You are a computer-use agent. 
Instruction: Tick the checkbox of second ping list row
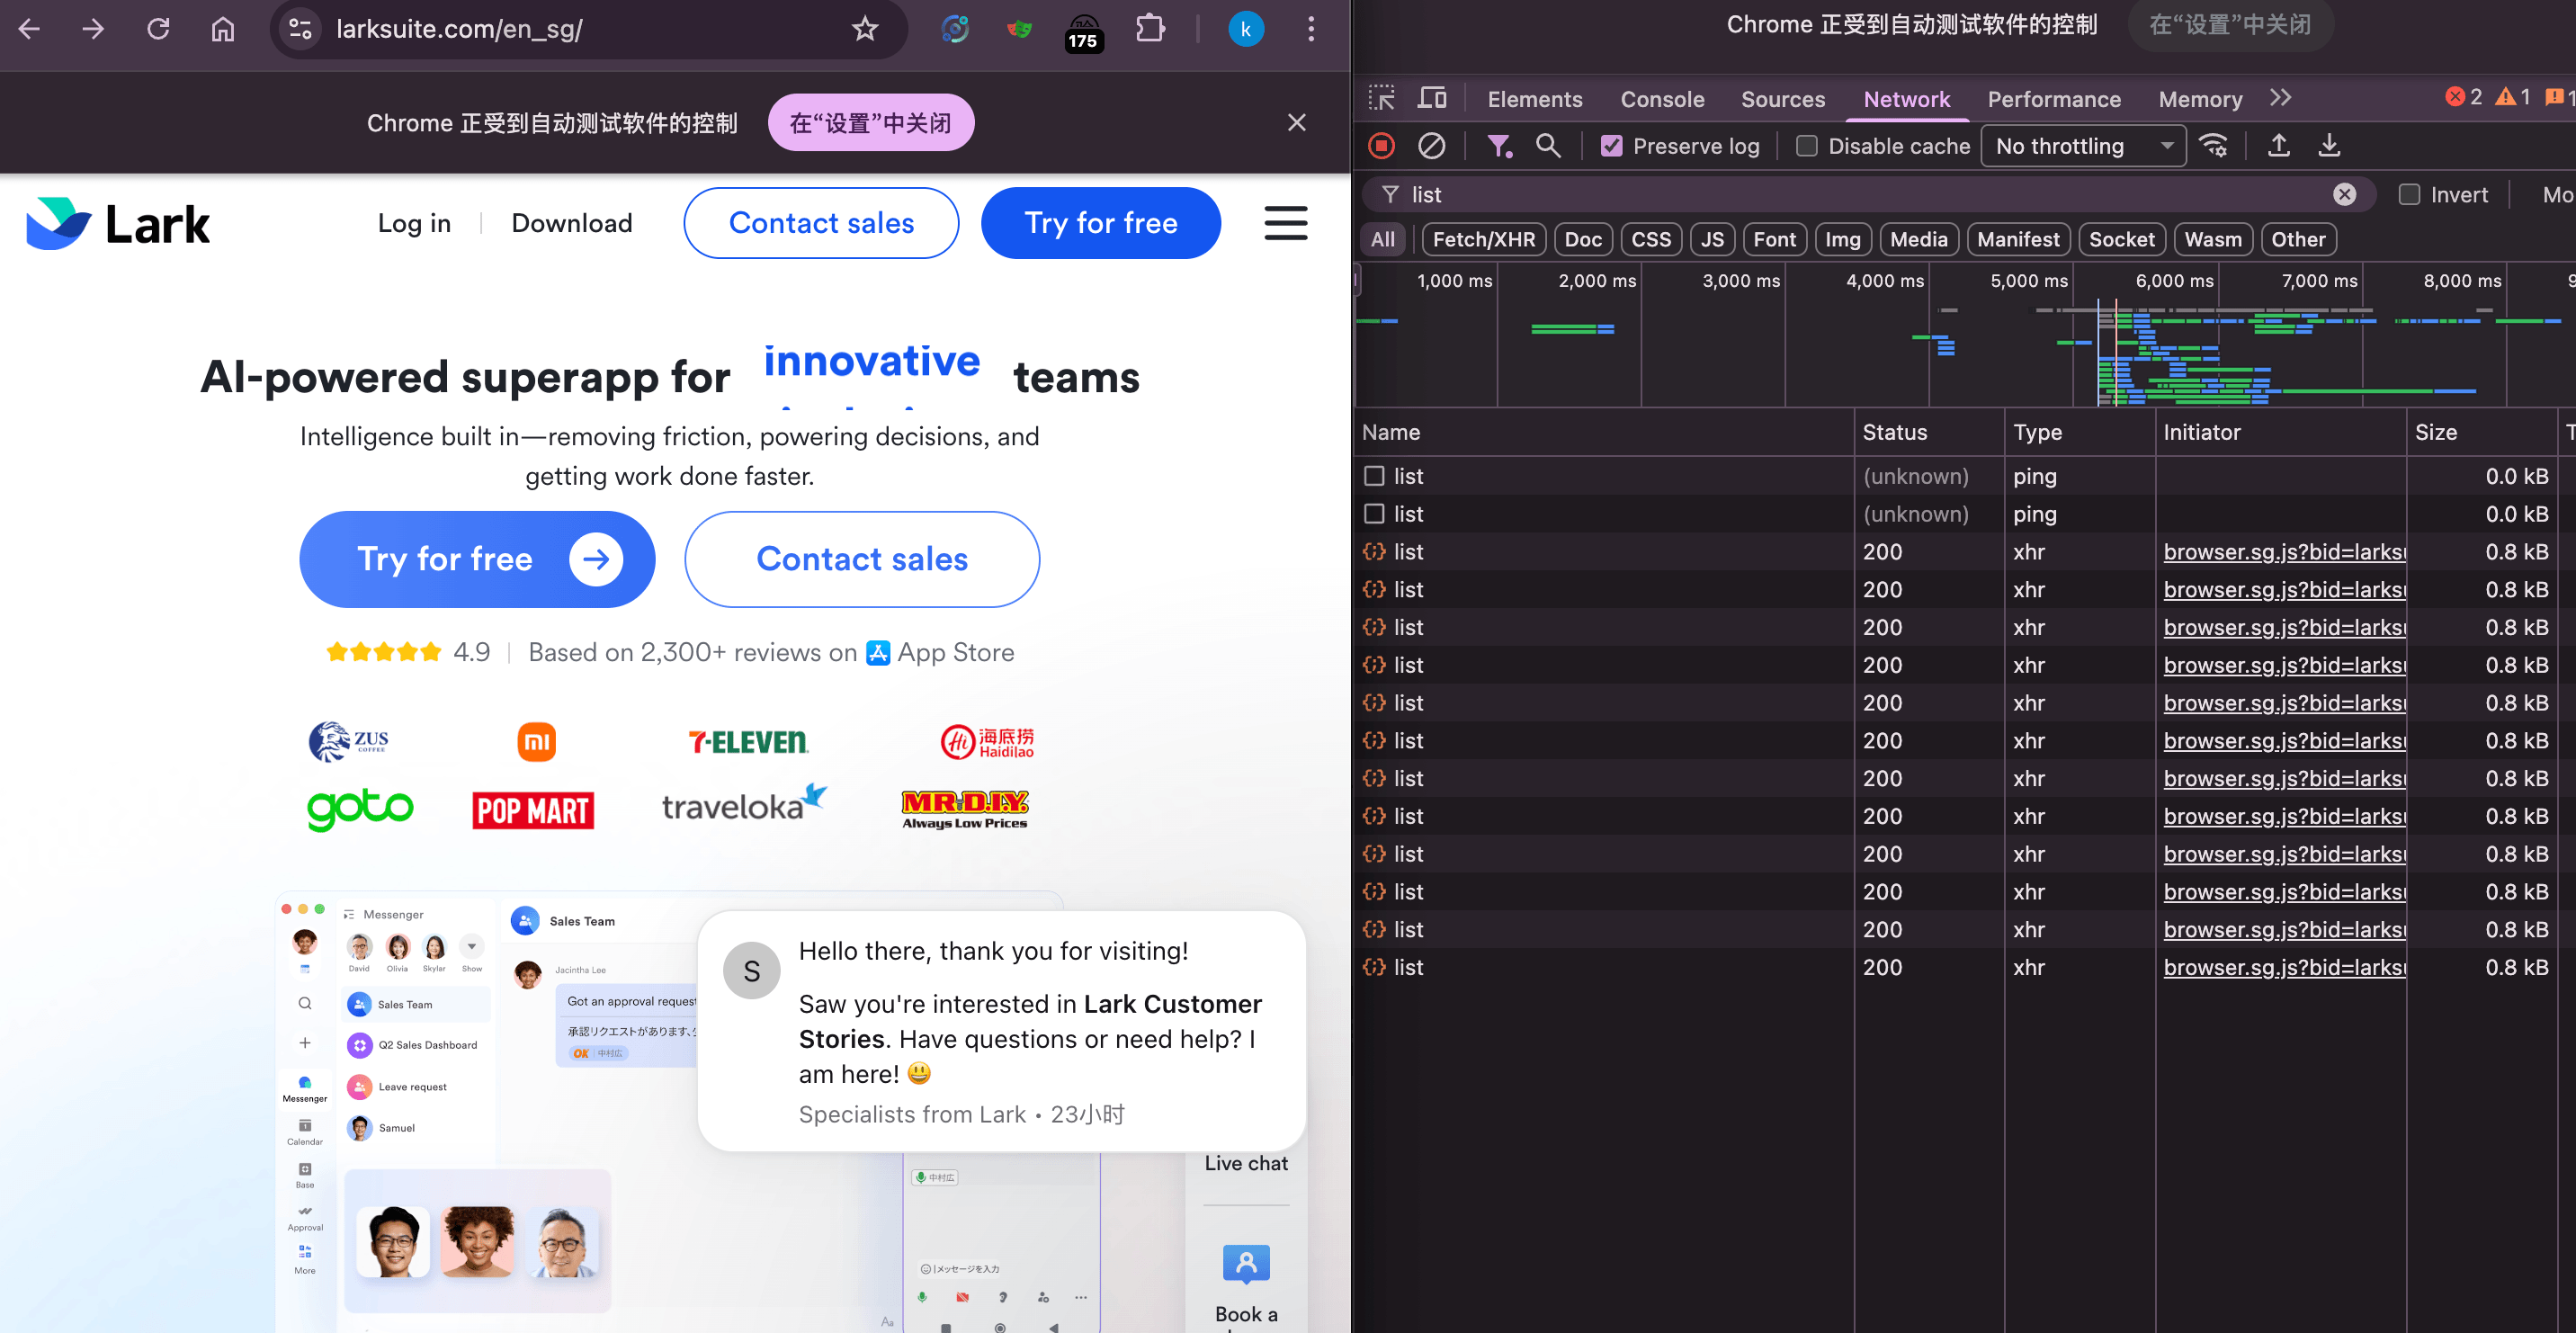(x=1375, y=514)
